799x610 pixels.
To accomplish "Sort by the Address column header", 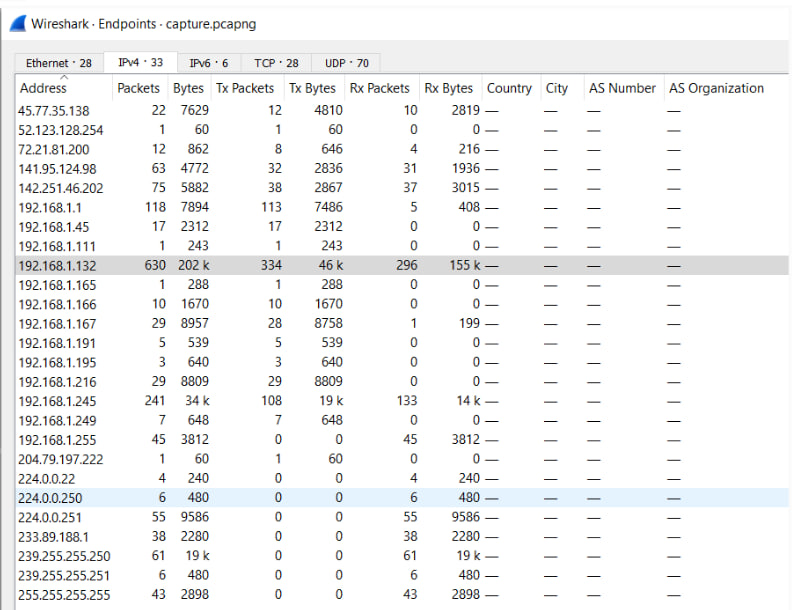I will pyautogui.click(x=63, y=88).
